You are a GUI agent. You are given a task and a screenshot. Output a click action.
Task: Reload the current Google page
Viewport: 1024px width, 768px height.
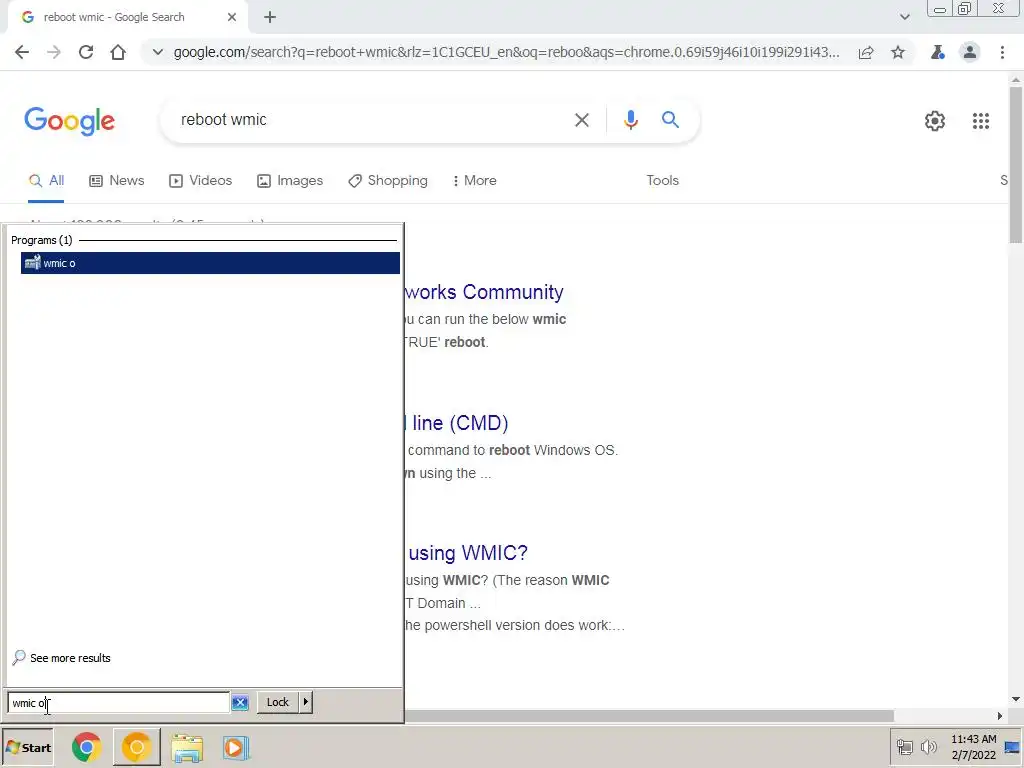tap(86, 52)
